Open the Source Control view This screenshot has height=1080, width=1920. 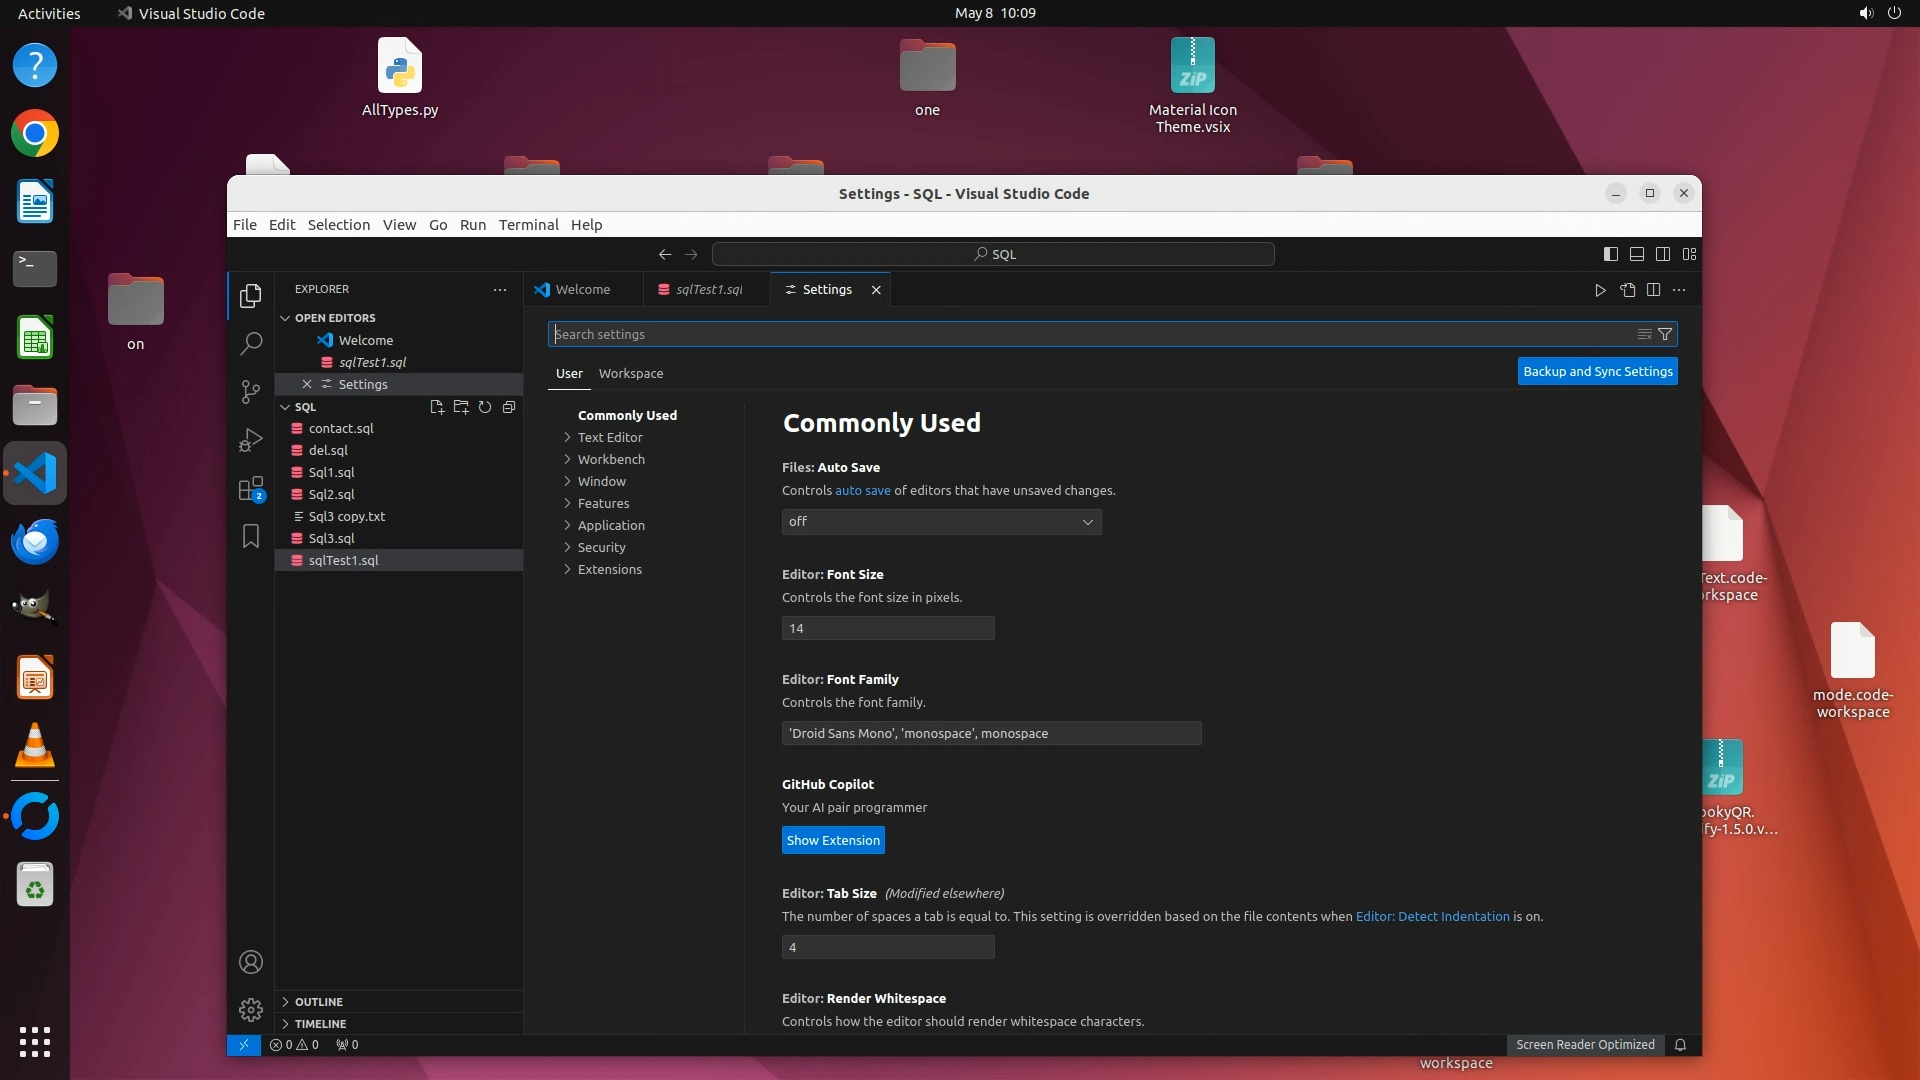coord(251,391)
